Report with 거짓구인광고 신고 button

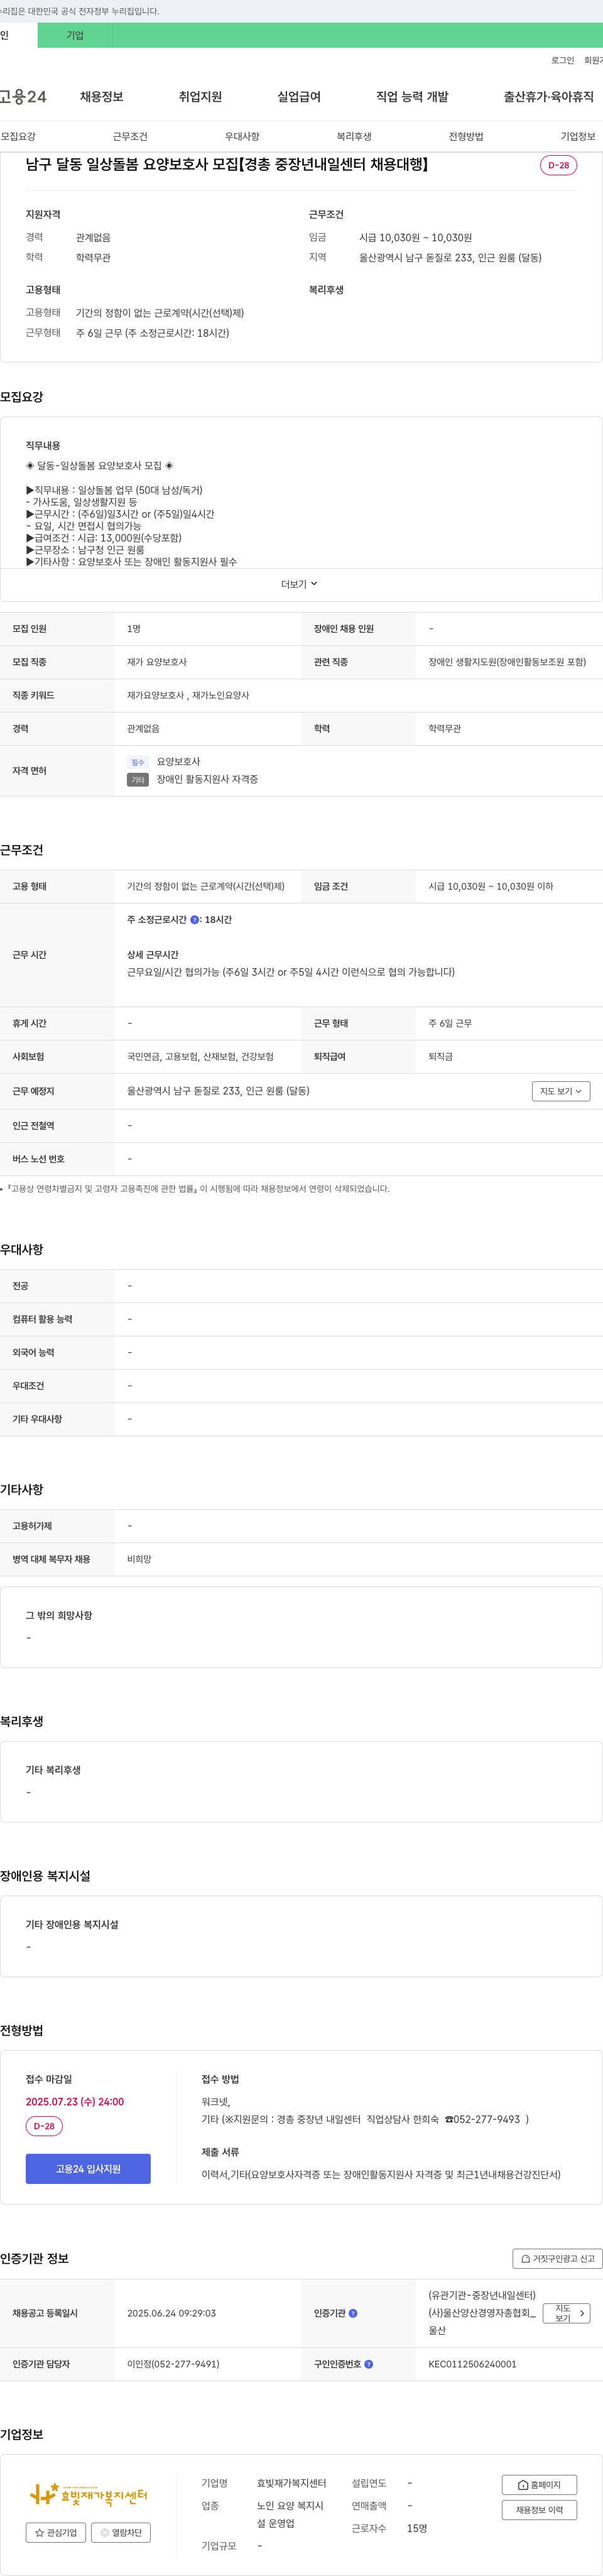pos(558,2258)
